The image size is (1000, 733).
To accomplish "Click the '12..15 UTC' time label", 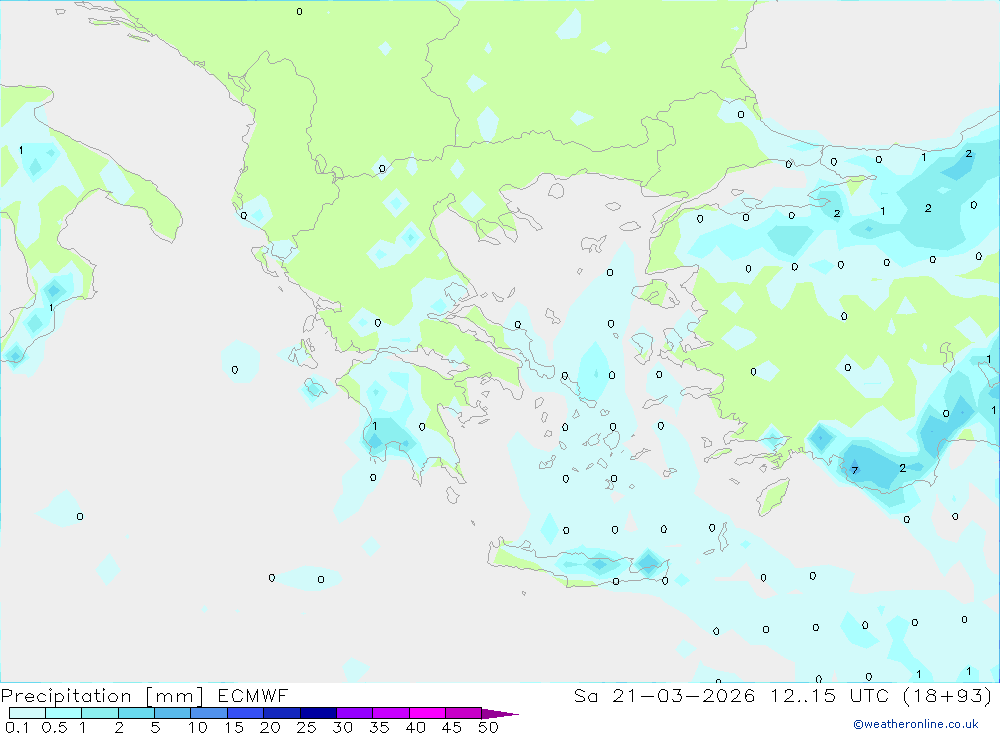I will pos(830,695).
